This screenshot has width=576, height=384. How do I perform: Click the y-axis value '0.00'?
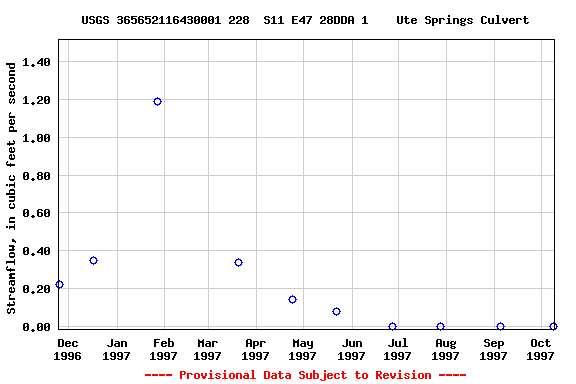pos(36,327)
